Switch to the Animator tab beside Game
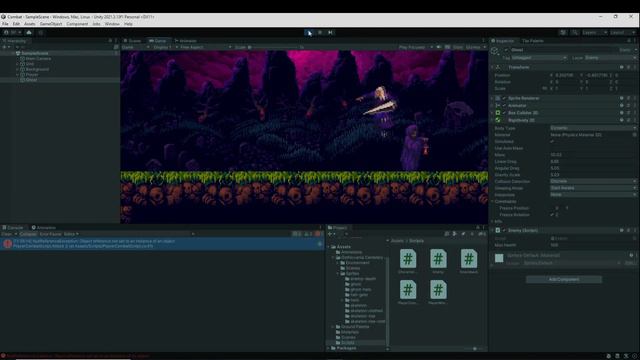The width and height of the screenshot is (640, 360). click(185, 41)
